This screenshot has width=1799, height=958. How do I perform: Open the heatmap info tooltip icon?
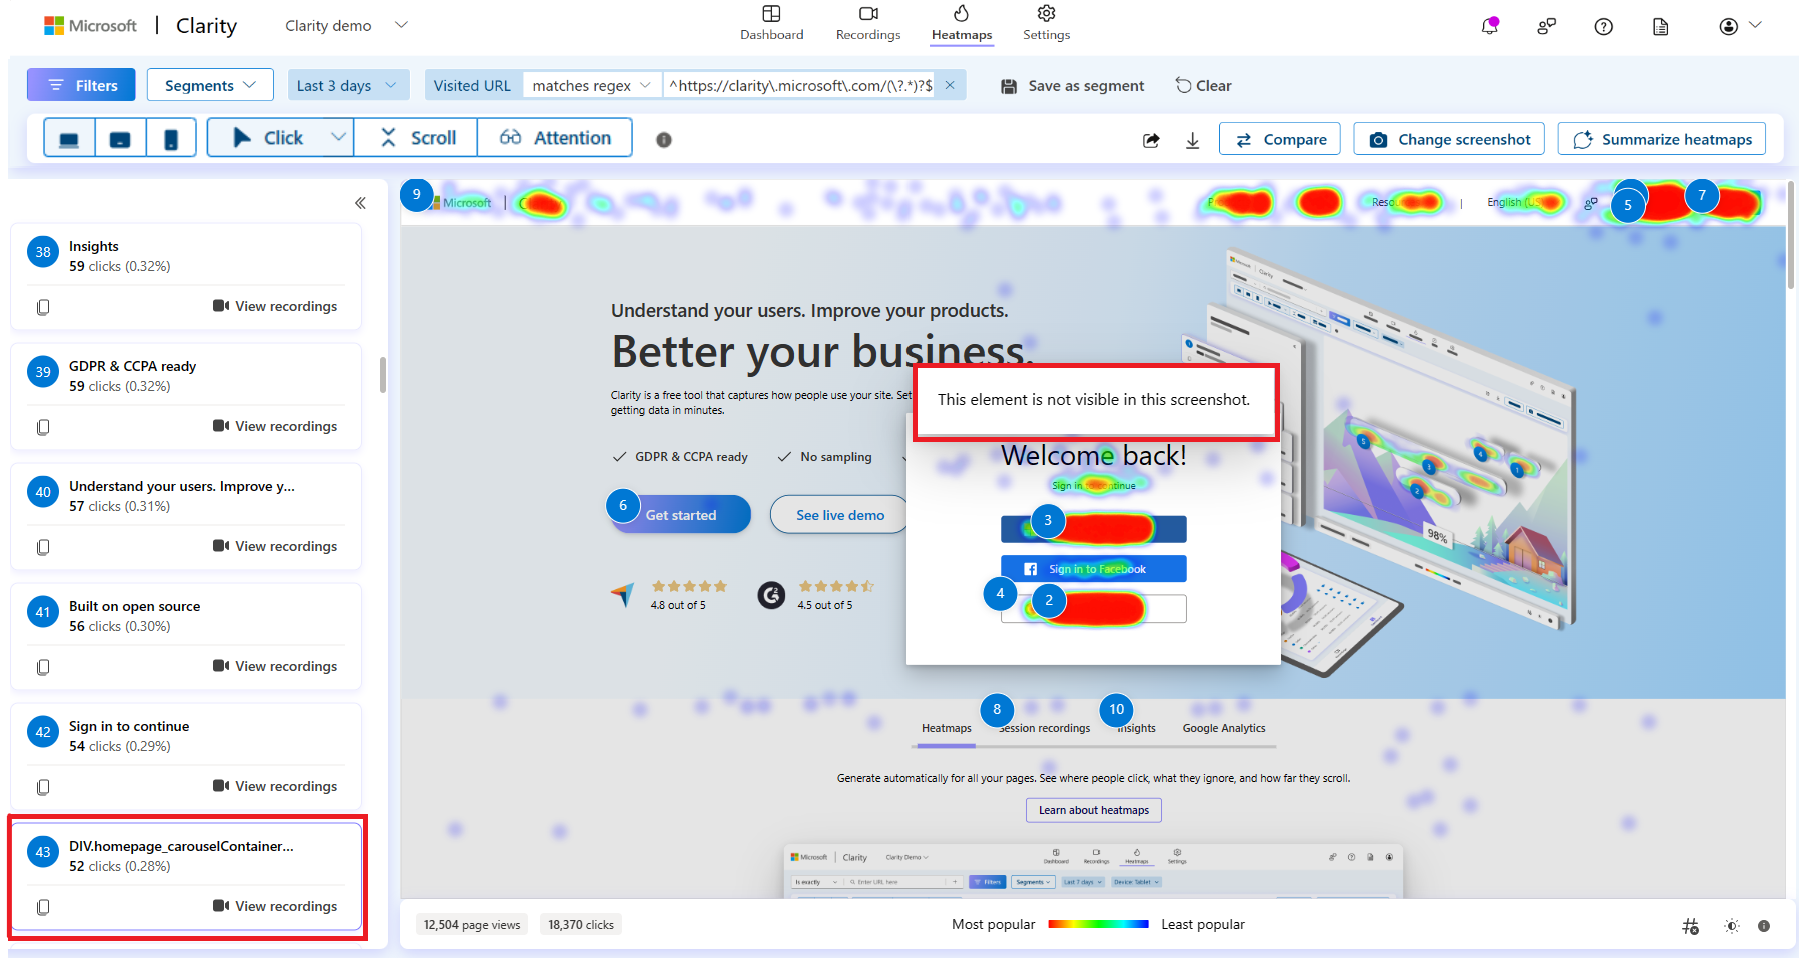coord(663,139)
